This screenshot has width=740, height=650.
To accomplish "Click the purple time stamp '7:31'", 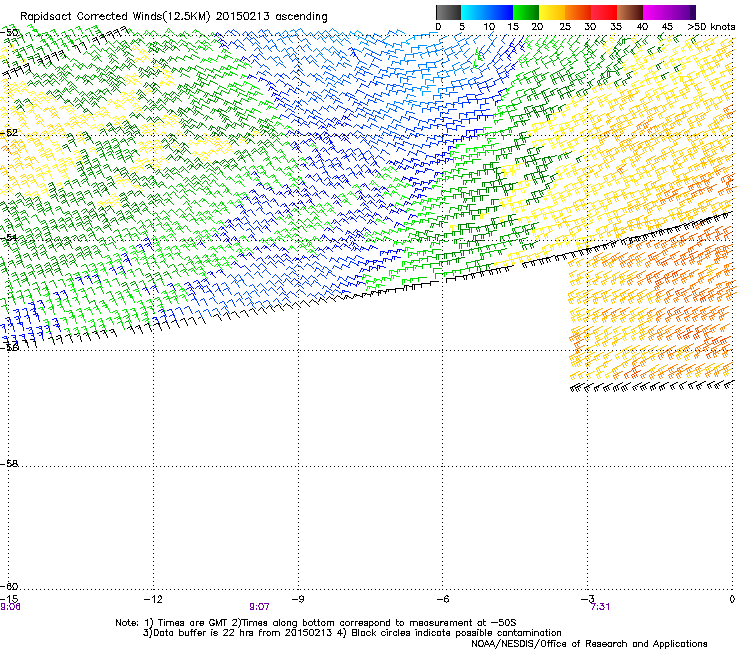I will point(600,607).
